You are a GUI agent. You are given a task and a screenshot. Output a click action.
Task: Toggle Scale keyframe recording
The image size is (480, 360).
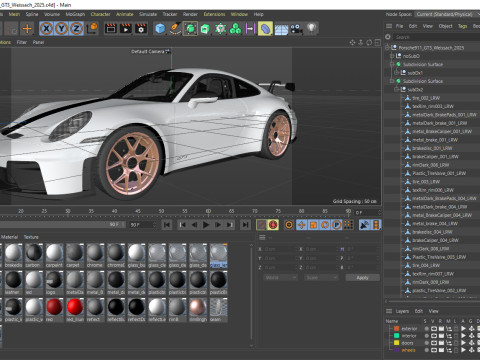tap(313, 225)
